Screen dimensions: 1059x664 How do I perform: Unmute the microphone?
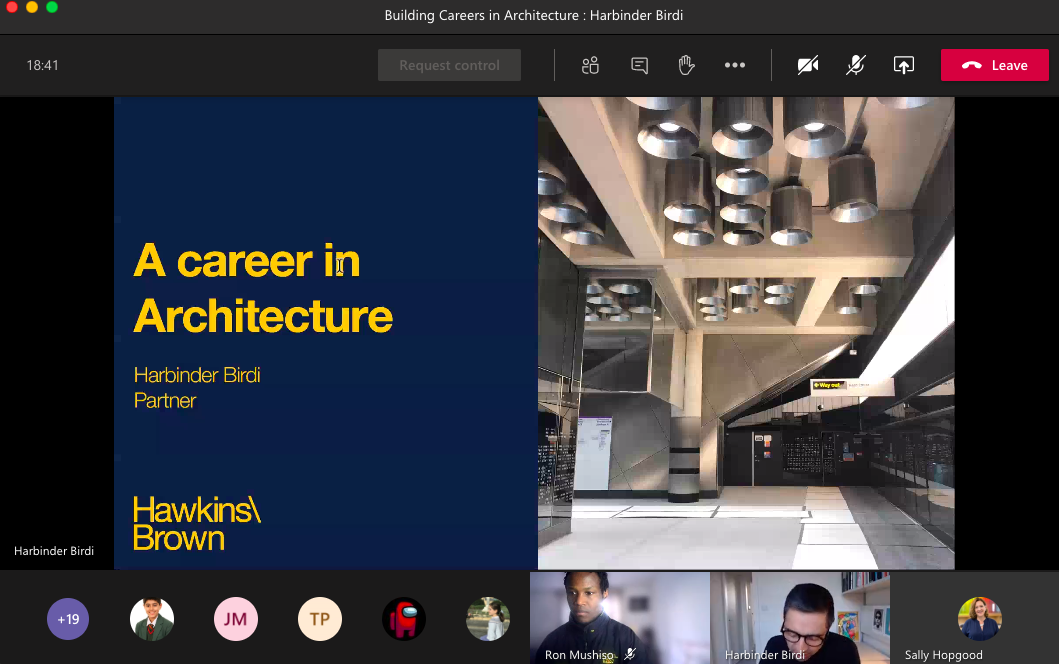[856, 66]
